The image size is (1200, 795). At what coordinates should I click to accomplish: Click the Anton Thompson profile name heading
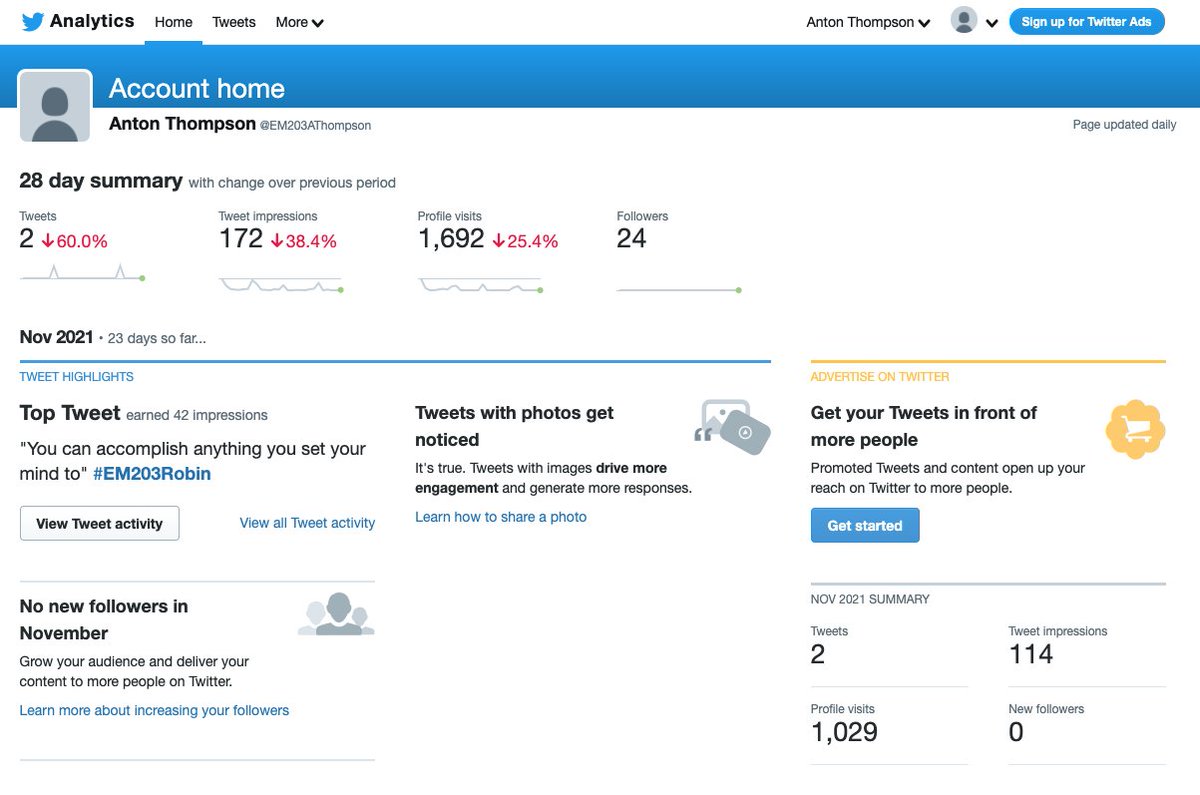point(182,124)
